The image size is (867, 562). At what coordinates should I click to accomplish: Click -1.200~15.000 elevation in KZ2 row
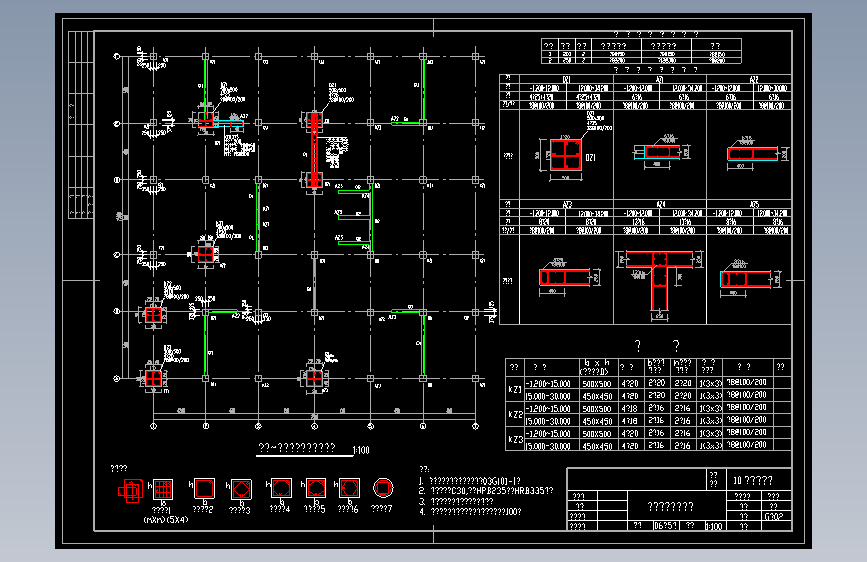coord(547,409)
